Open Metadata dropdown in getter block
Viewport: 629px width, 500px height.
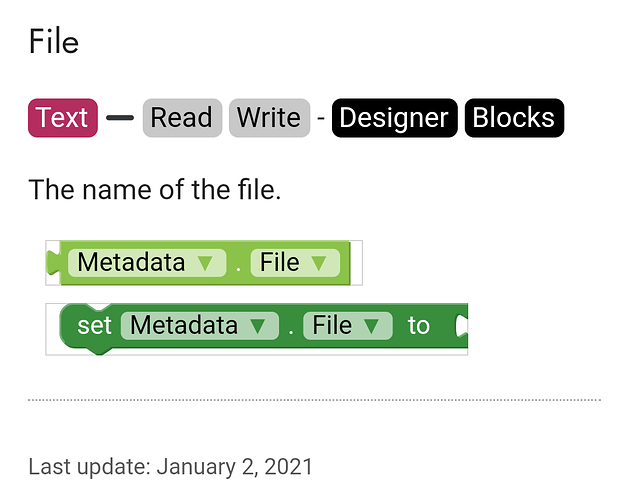coord(147,263)
